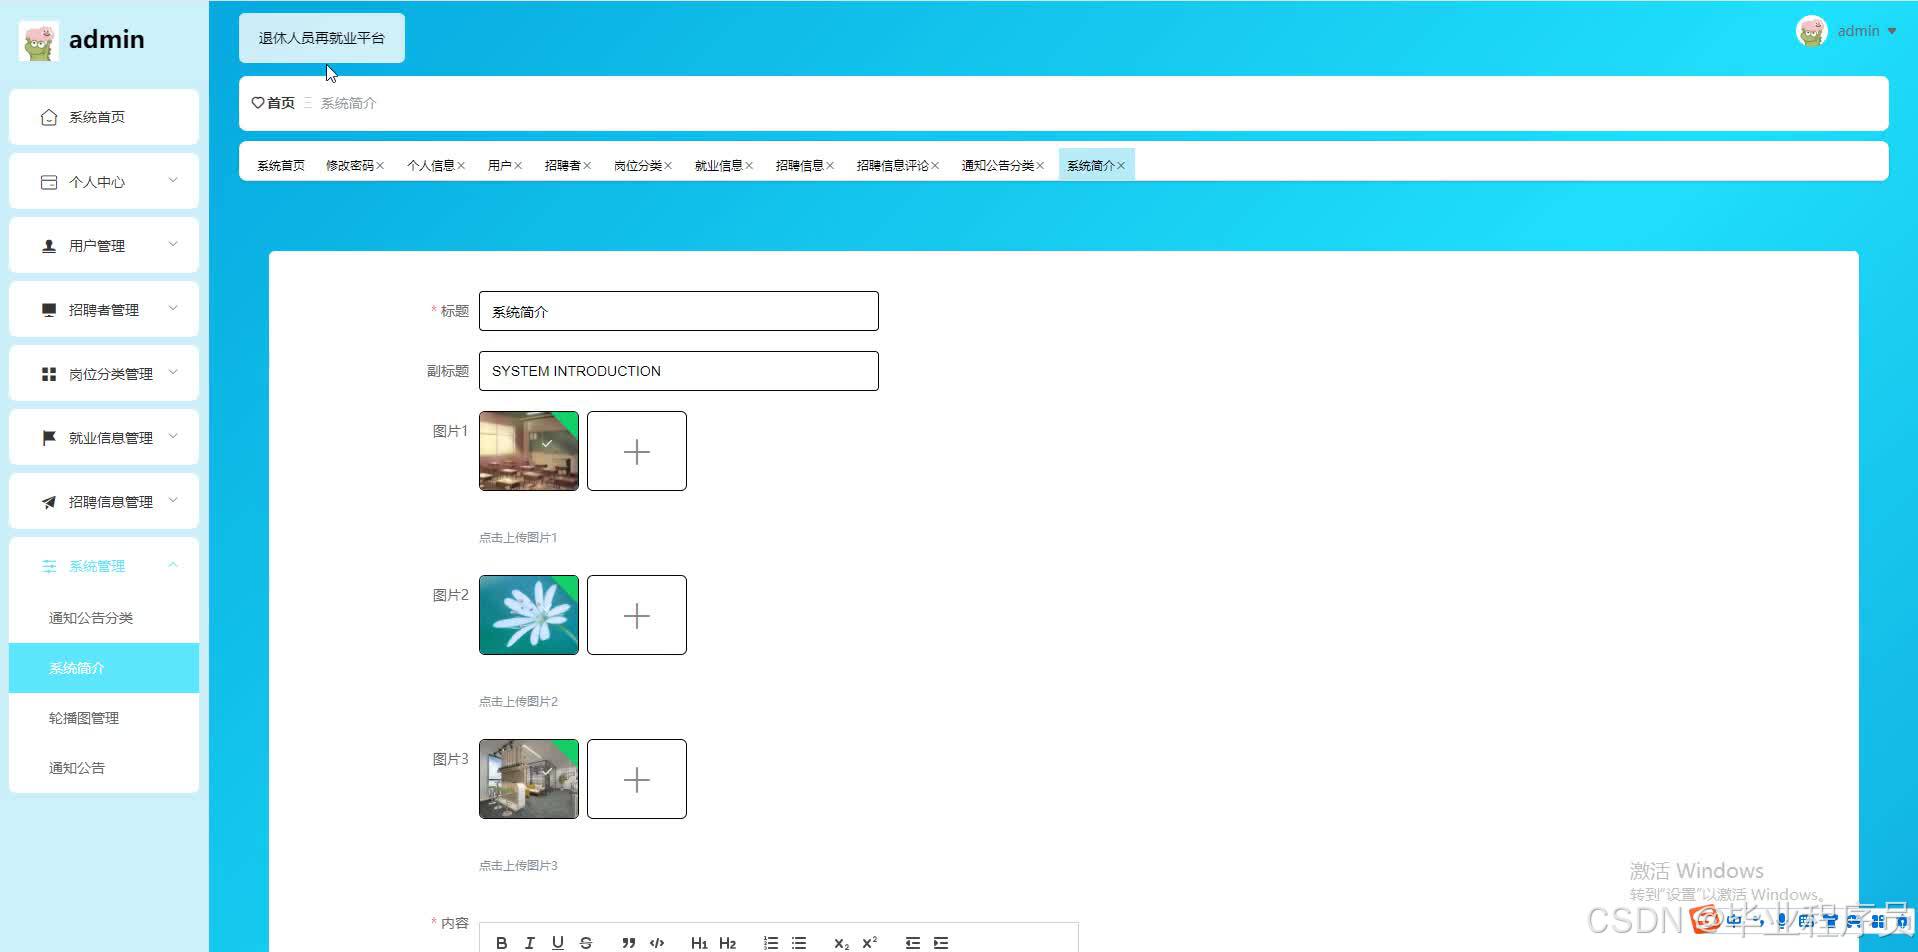Click the 首页 breadcrumb link
The image size is (1918, 952).
[x=281, y=103]
